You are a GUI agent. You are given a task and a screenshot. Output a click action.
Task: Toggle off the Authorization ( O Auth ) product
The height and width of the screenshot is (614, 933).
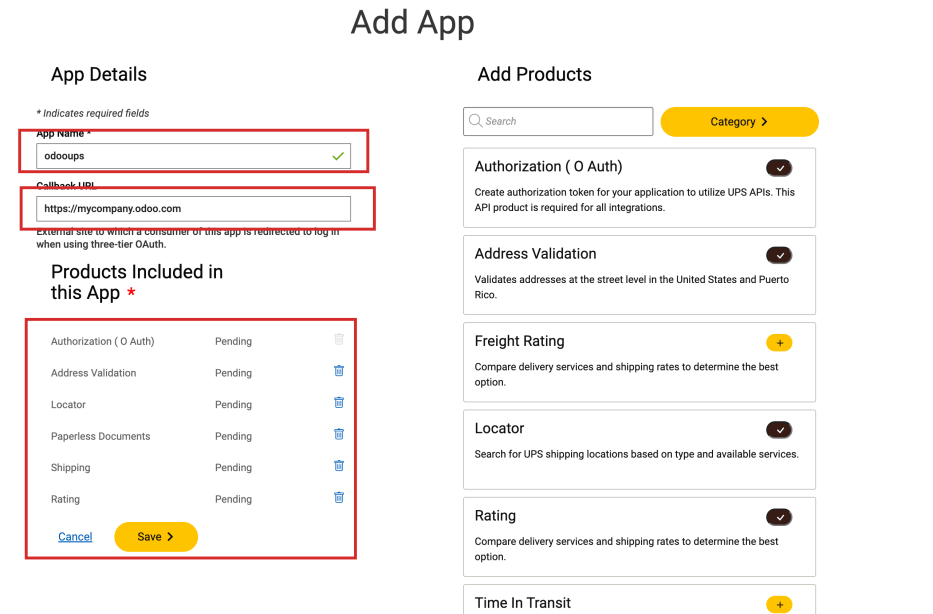click(779, 167)
